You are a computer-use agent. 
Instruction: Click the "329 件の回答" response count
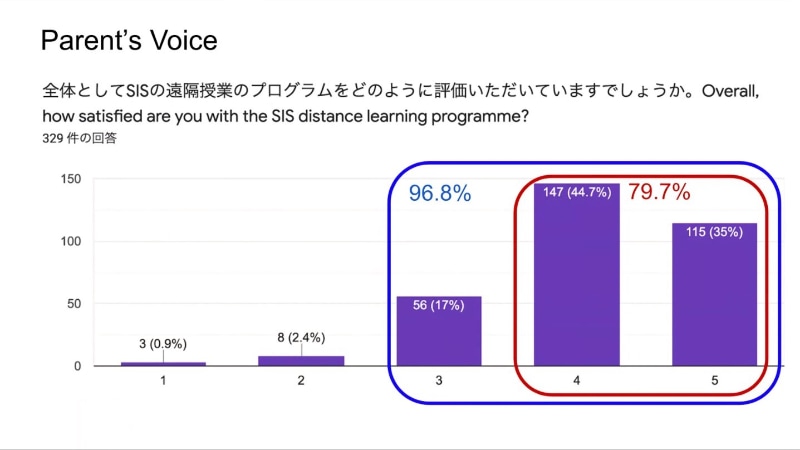click(x=80, y=139)
